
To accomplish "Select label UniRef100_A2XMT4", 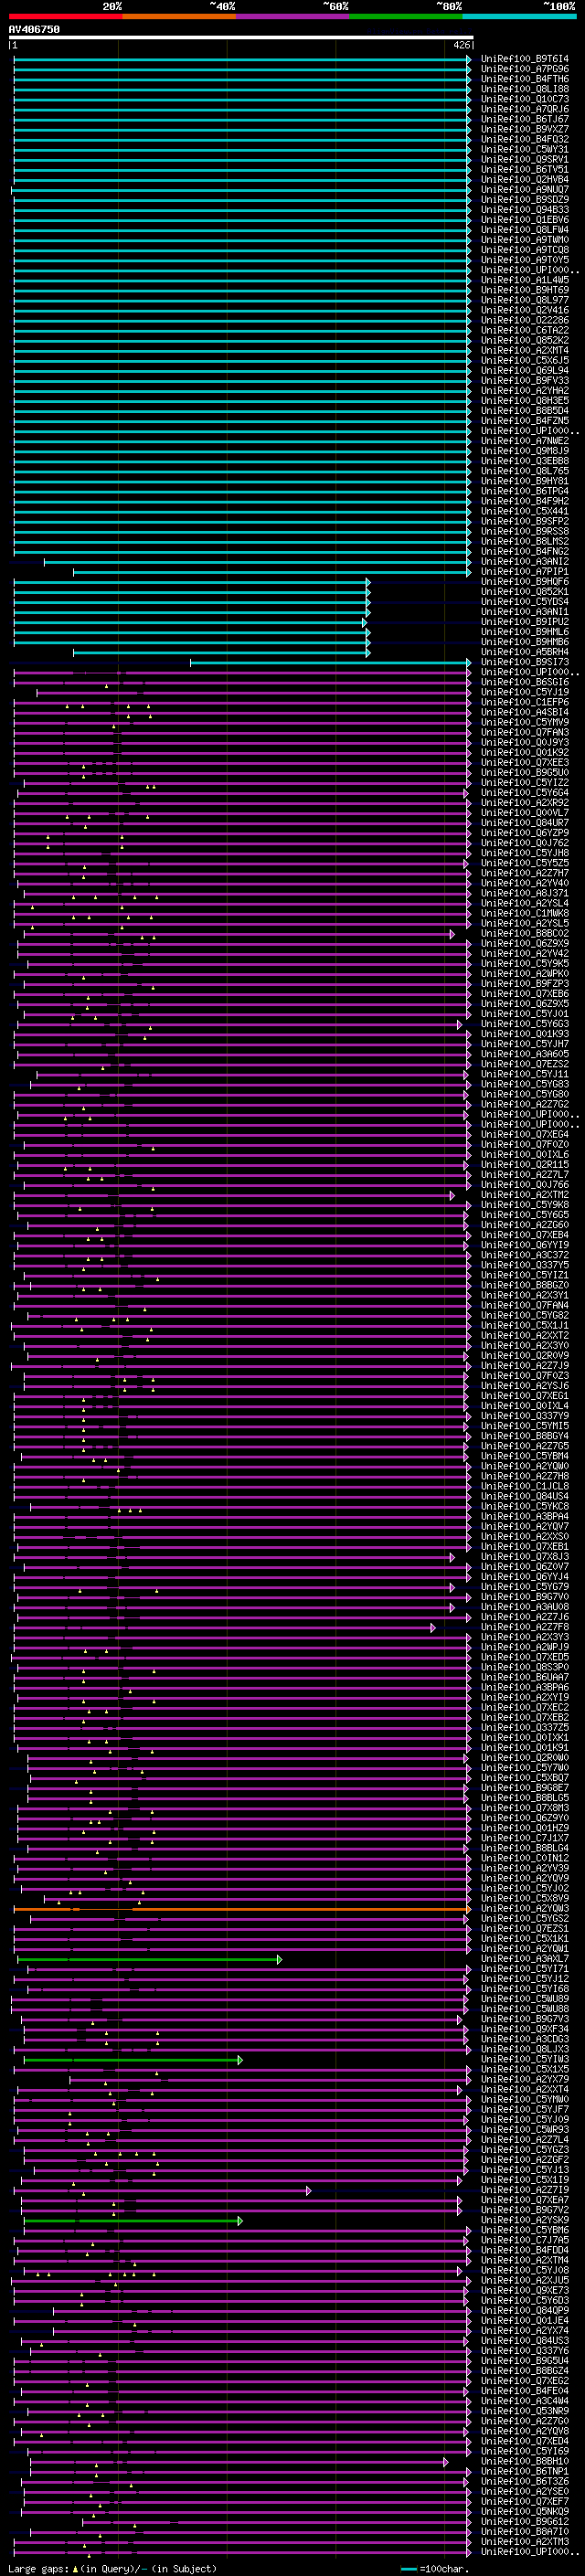I will [x=525, y=351].
